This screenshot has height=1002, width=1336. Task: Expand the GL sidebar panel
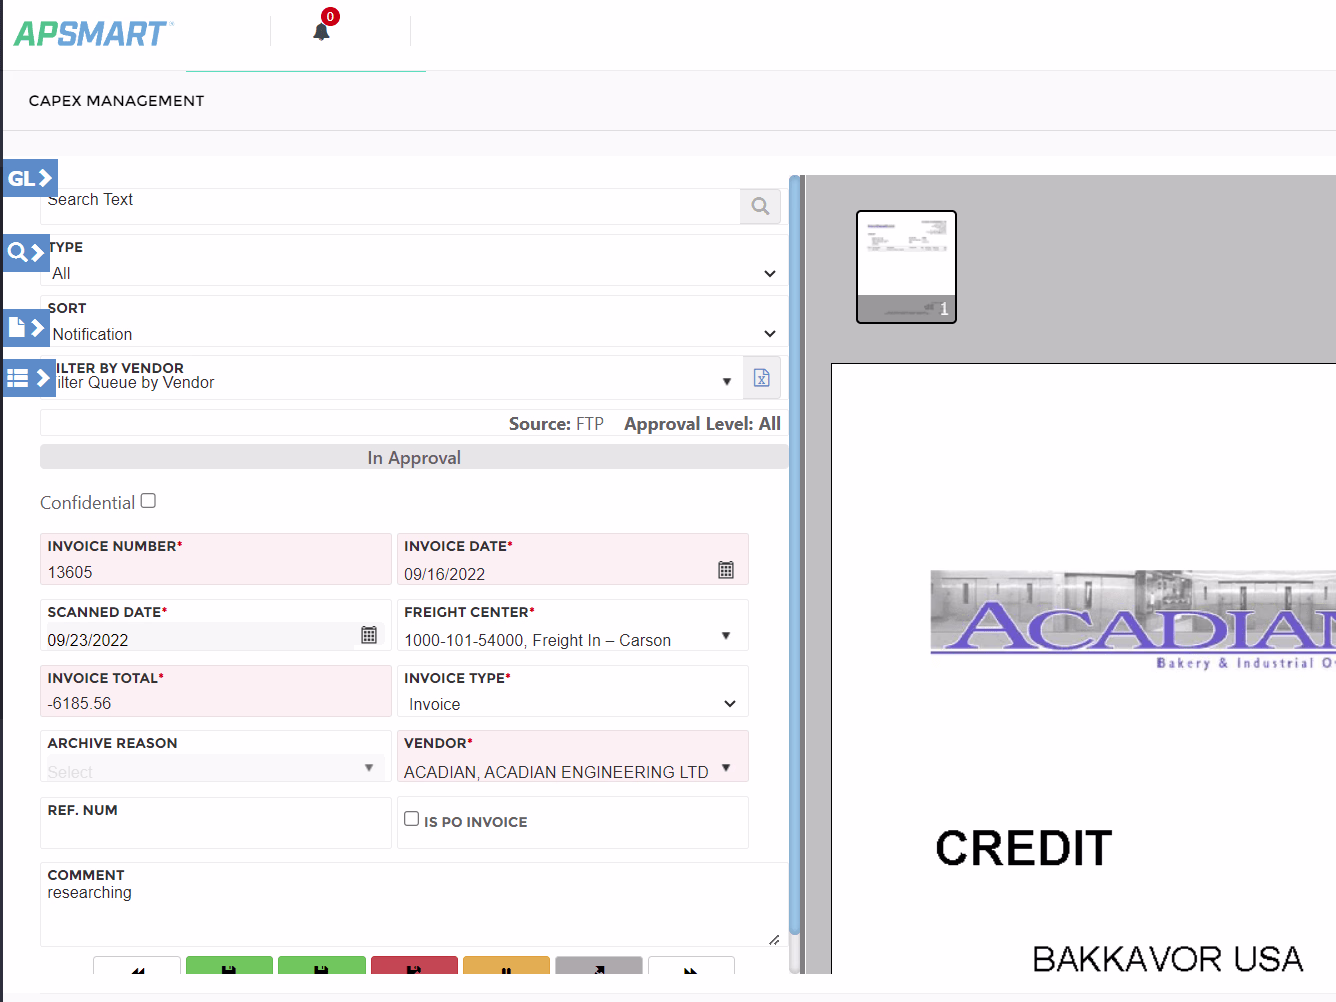29,177
